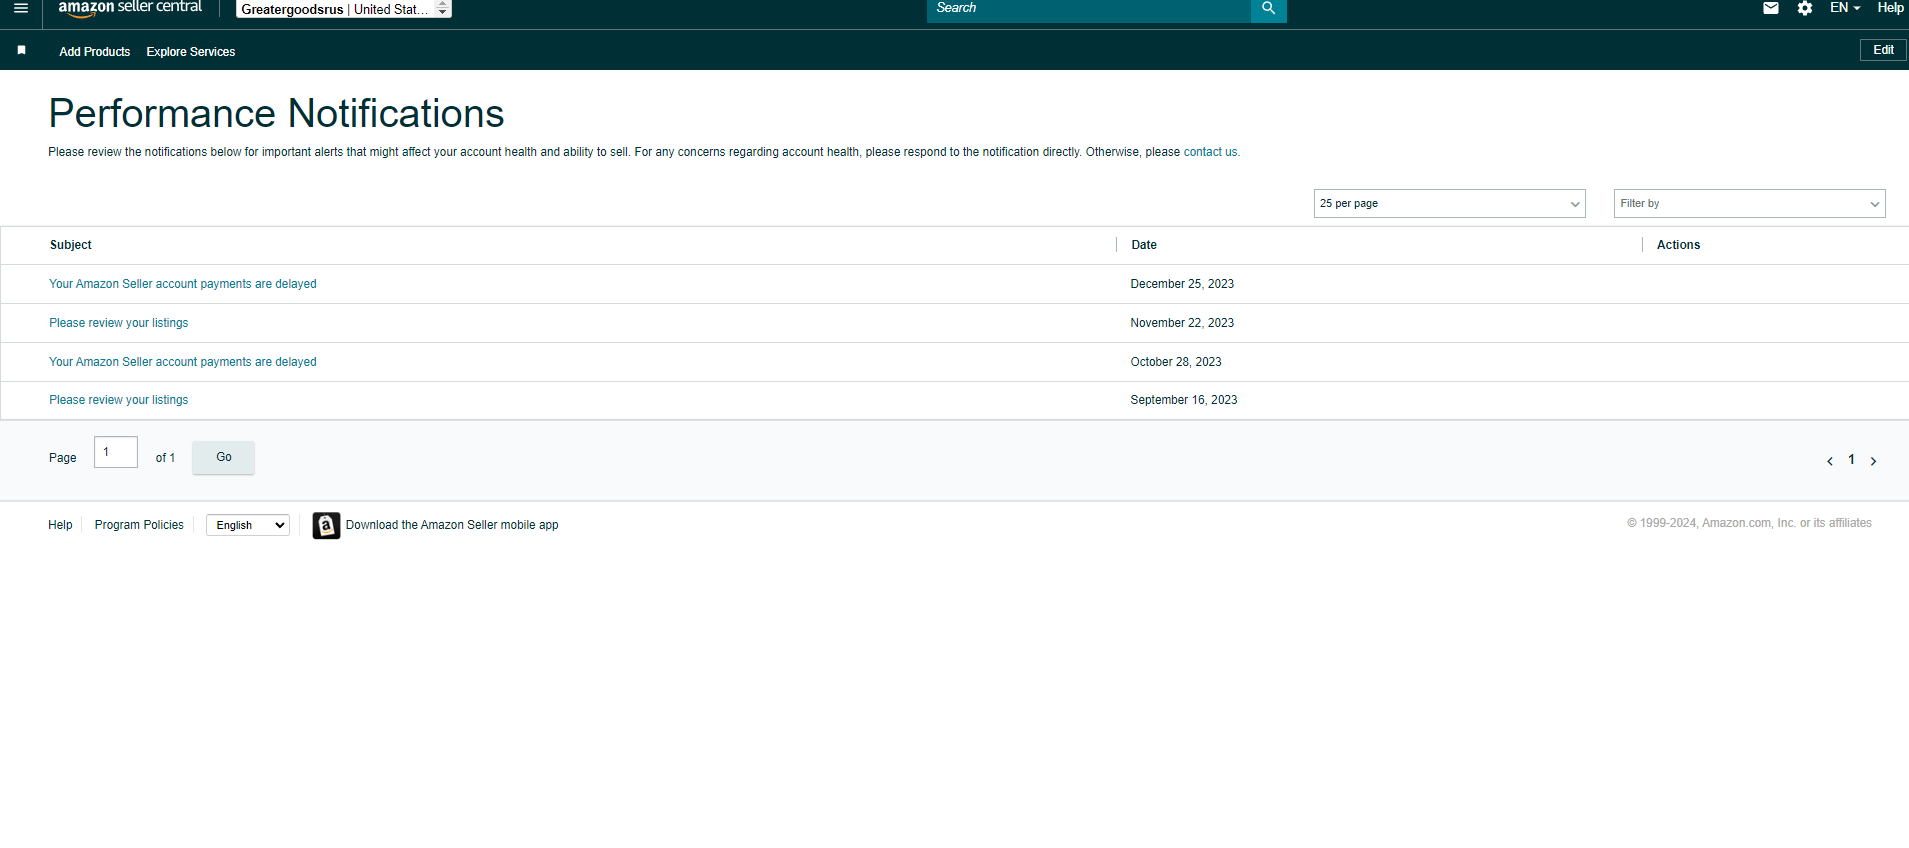1909x848 pixels.
Task: Click the Edit favorites button
Action: 1883,50
